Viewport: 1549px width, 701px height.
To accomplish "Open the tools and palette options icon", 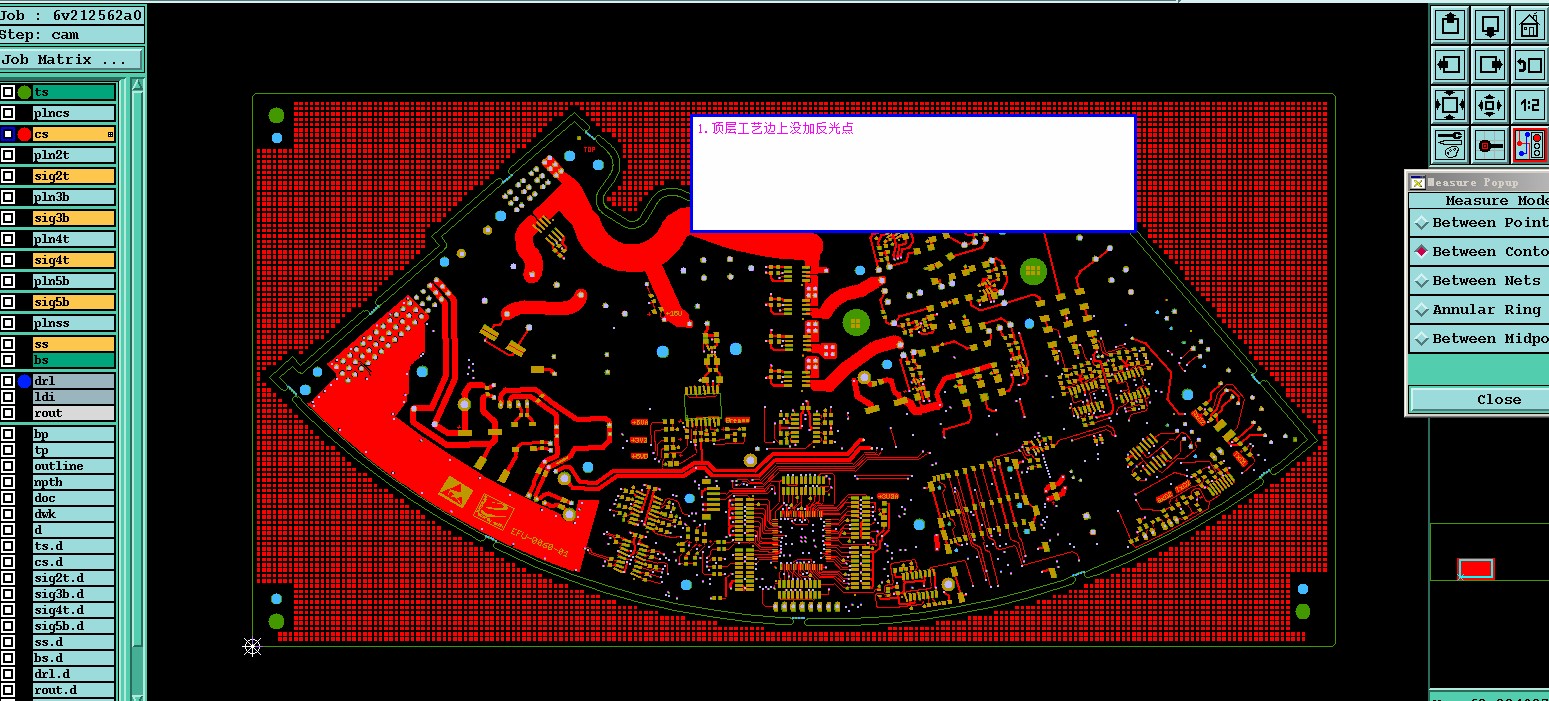I will tap(1450, 144).
